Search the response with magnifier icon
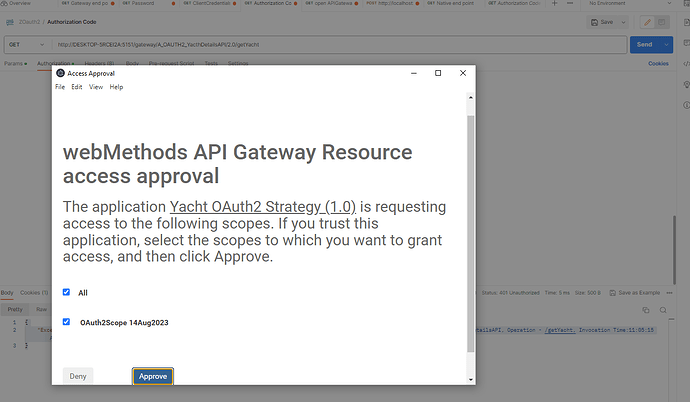This screenshot has height=402, width=690. click(x=663, y=310)
